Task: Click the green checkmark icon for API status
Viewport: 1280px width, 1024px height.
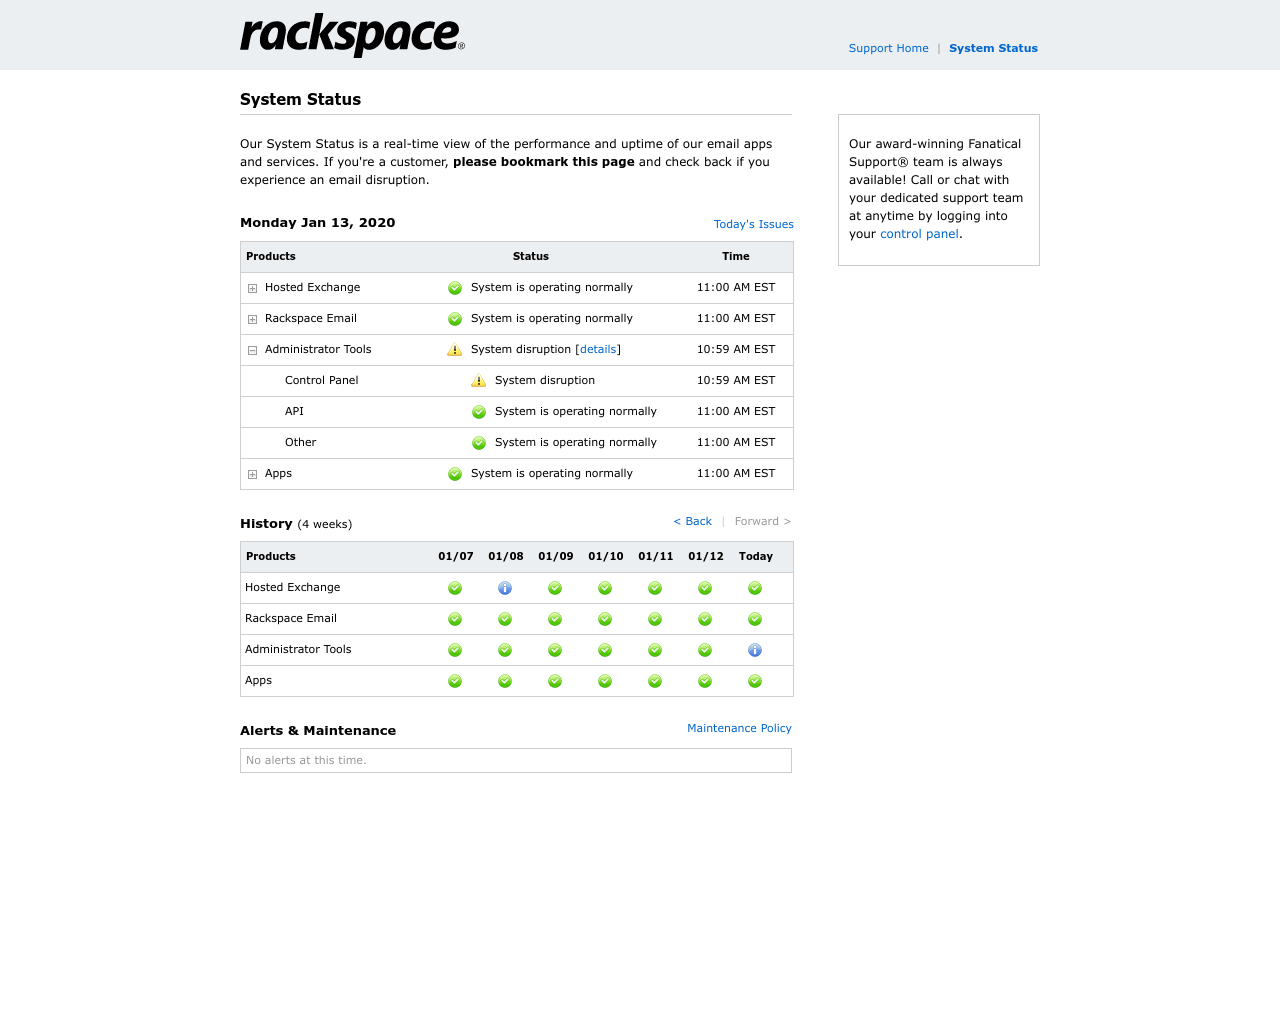Action: (x=478, y=411)
